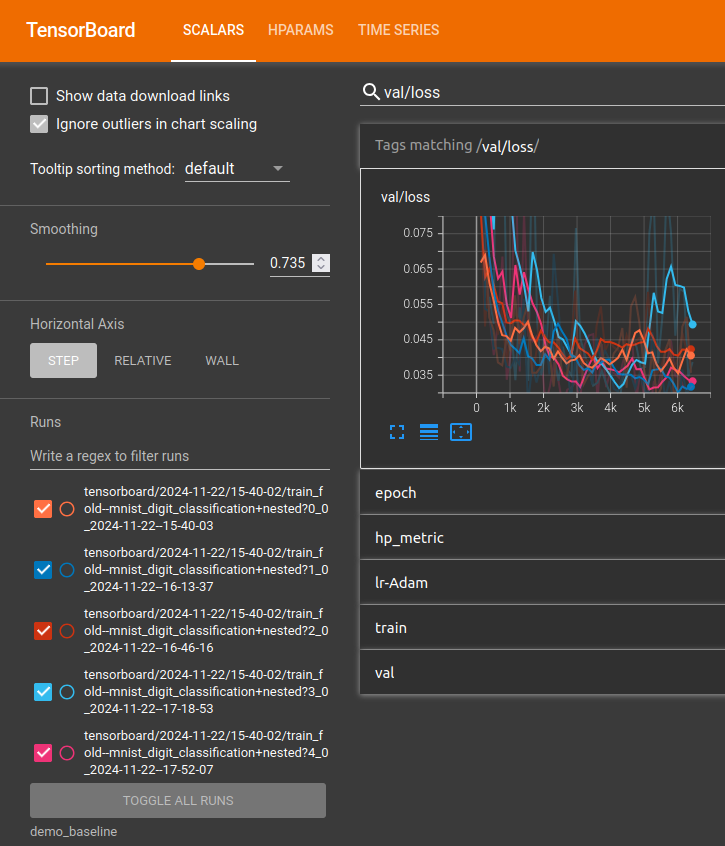Select only the nested?3_0 run circle
The height and width of the screenshot is (846, 725).
(67, 692)
